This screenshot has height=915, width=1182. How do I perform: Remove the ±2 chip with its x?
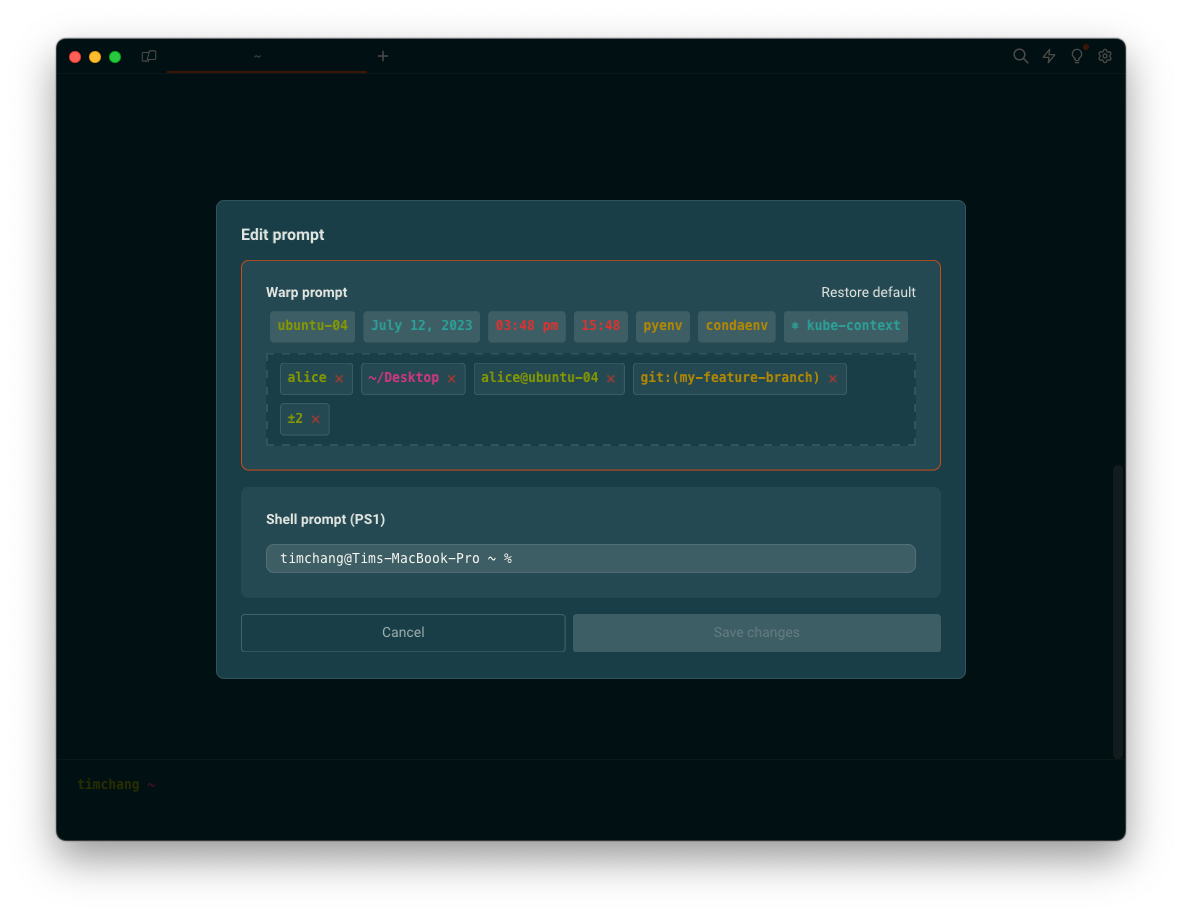pyautogui.click(x=316, y=419)
